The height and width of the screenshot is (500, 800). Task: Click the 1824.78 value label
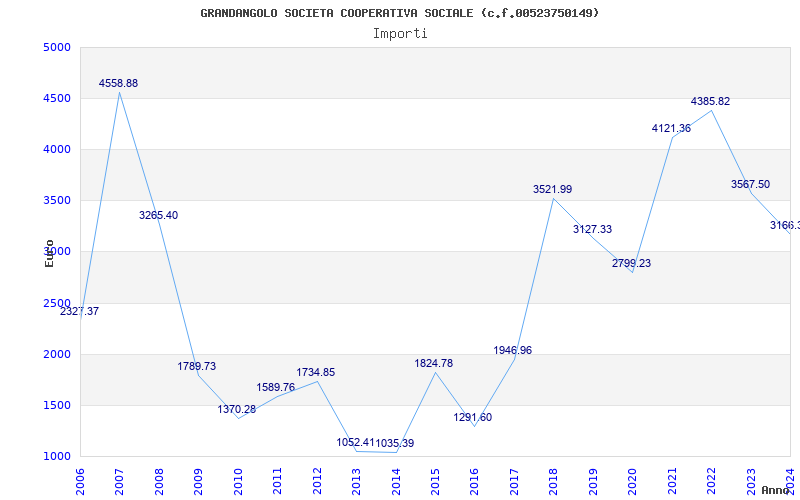[434, 363]
